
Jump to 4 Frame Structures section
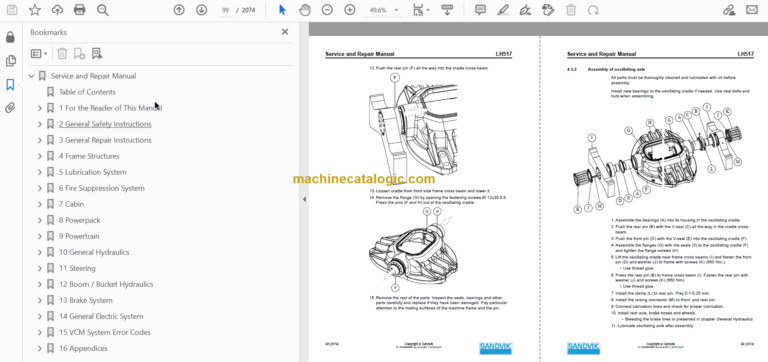(89, 156)
